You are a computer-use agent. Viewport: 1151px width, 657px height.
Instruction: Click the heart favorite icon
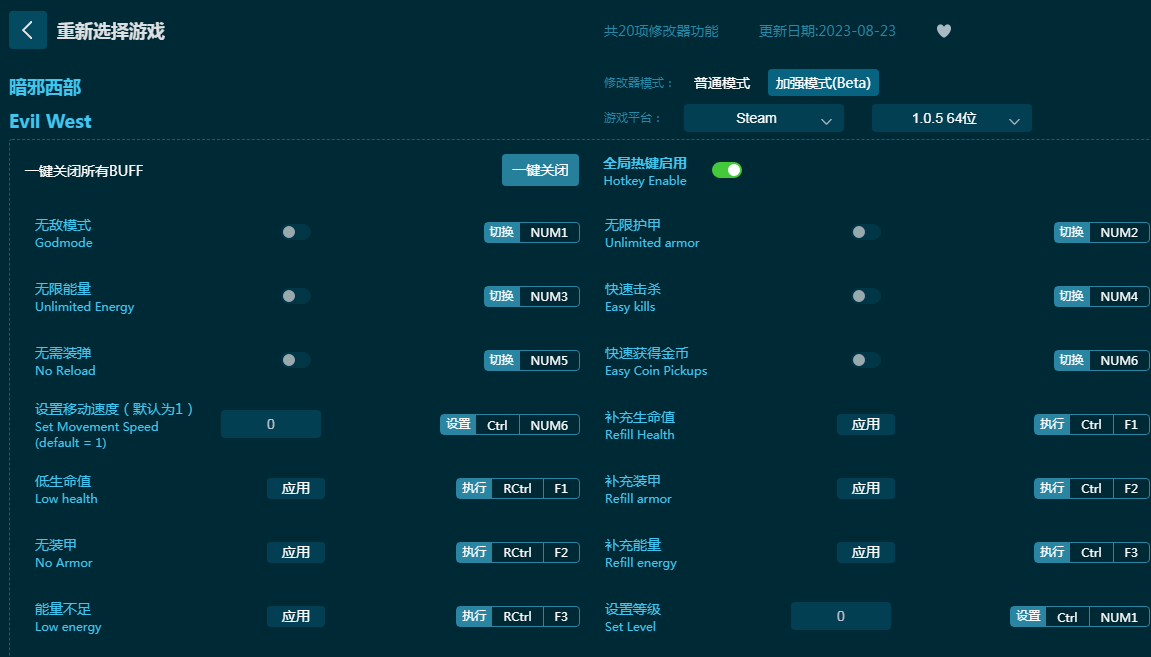pos(944,31)
